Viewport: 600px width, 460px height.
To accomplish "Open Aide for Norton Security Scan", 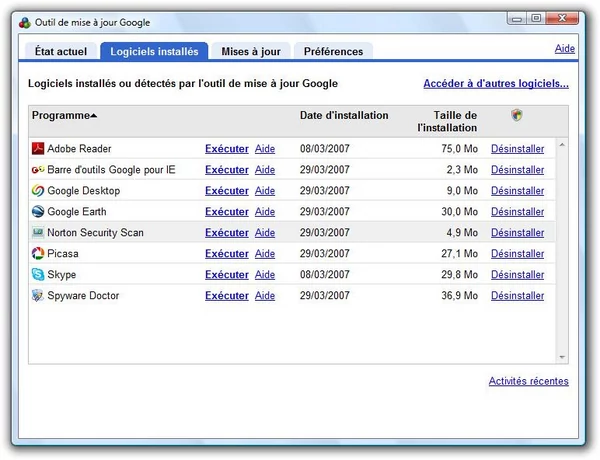I will [x=265, y=232].
